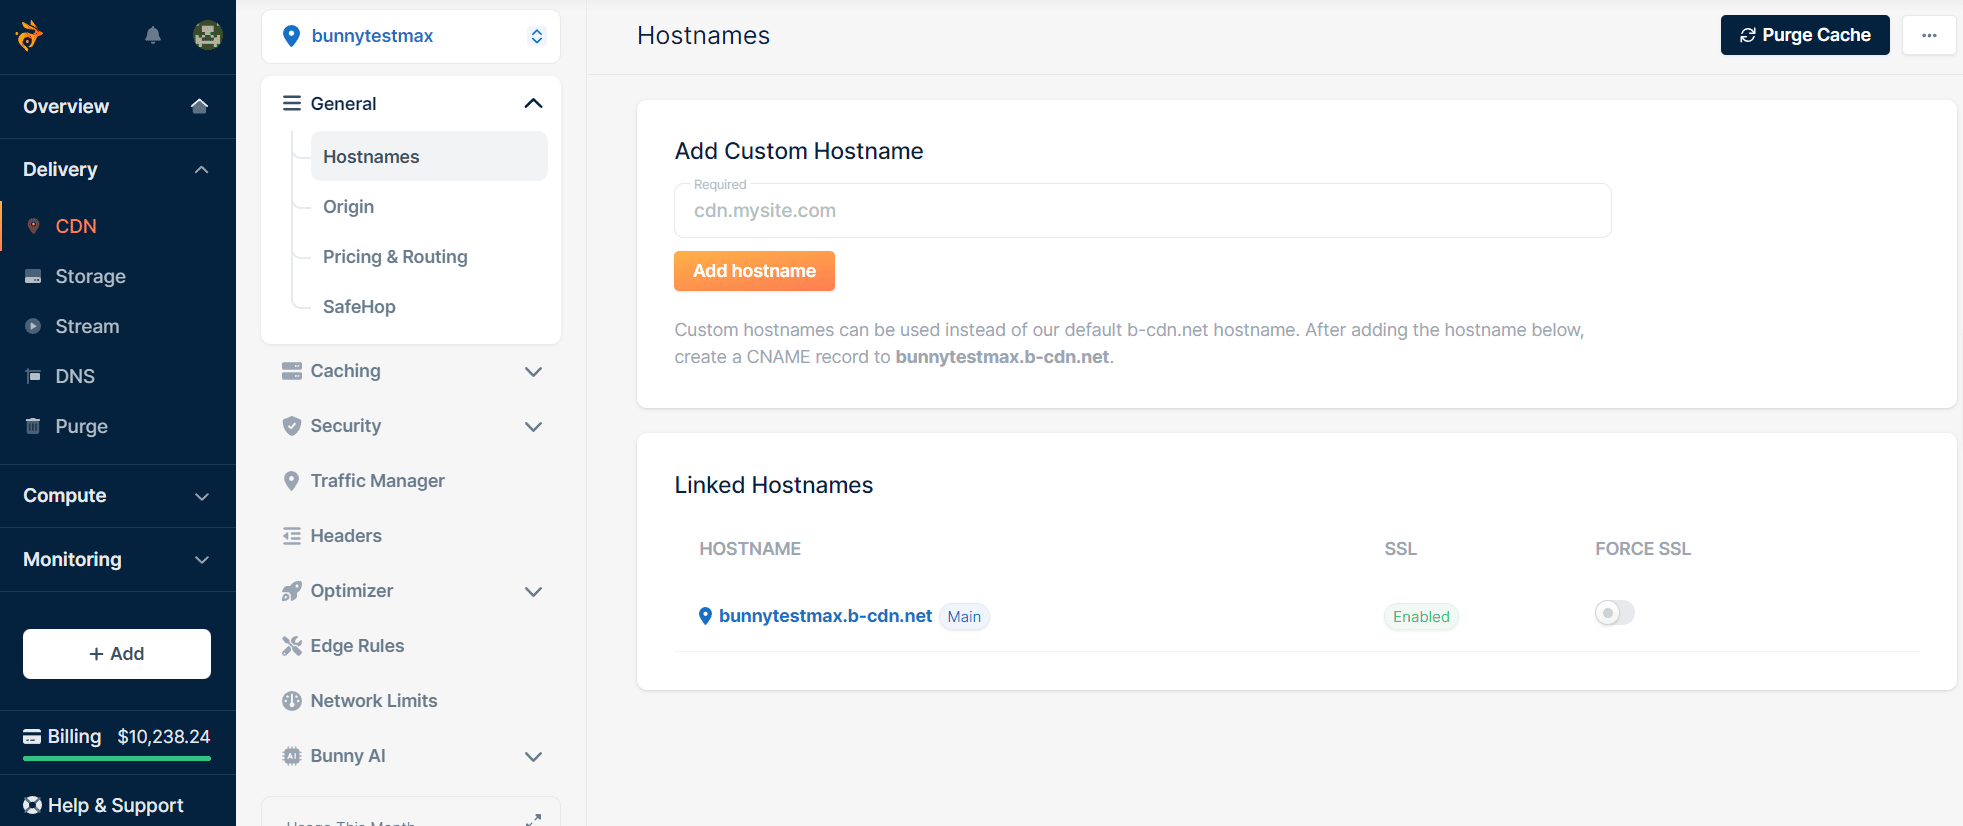Open Help & Support
The width and height of the screenshot is (1963, 826).
click(x=118, y=805)
